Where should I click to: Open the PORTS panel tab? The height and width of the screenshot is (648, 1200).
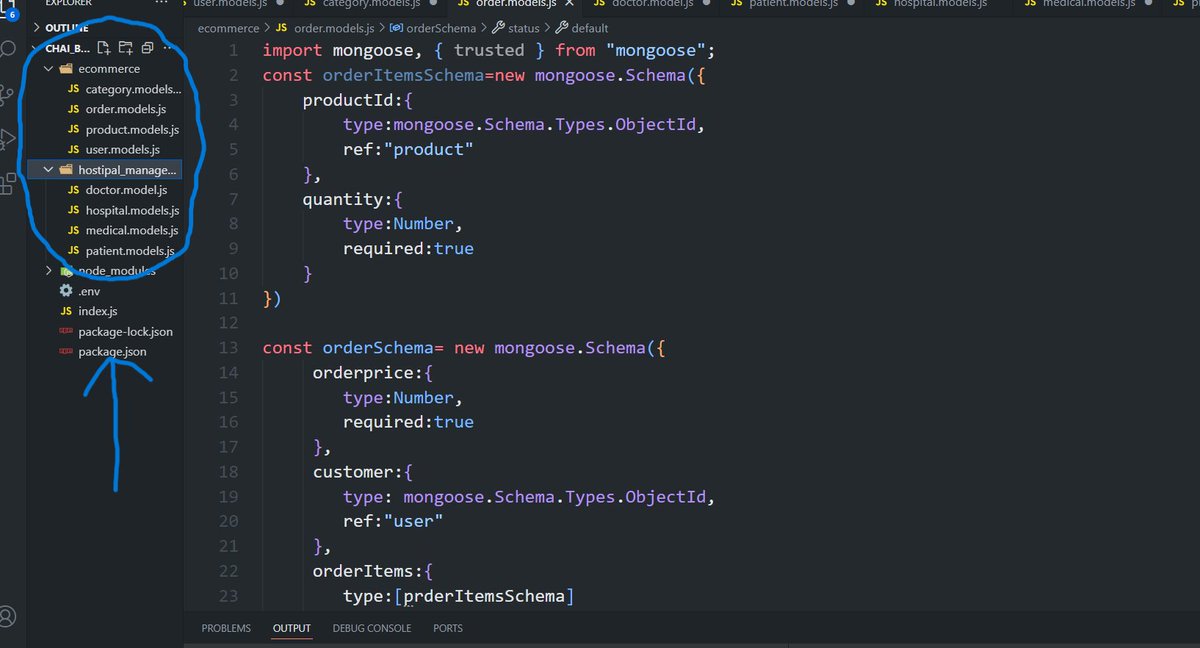click(x=448, y=628)
